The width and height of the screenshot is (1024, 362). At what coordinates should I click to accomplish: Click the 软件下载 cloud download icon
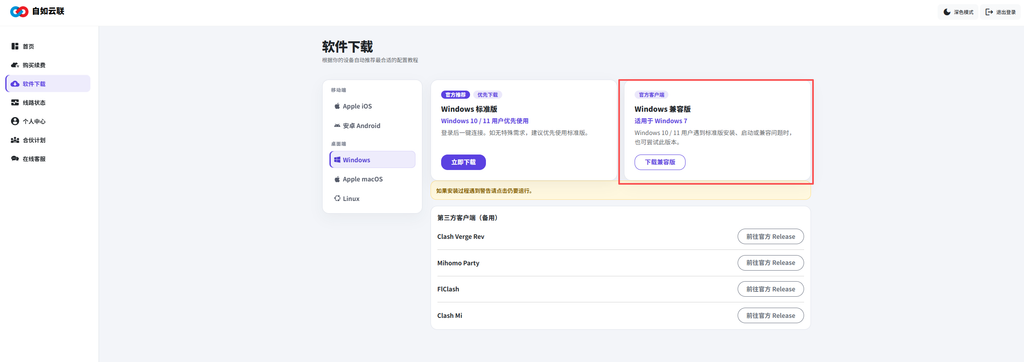[15, 84]
